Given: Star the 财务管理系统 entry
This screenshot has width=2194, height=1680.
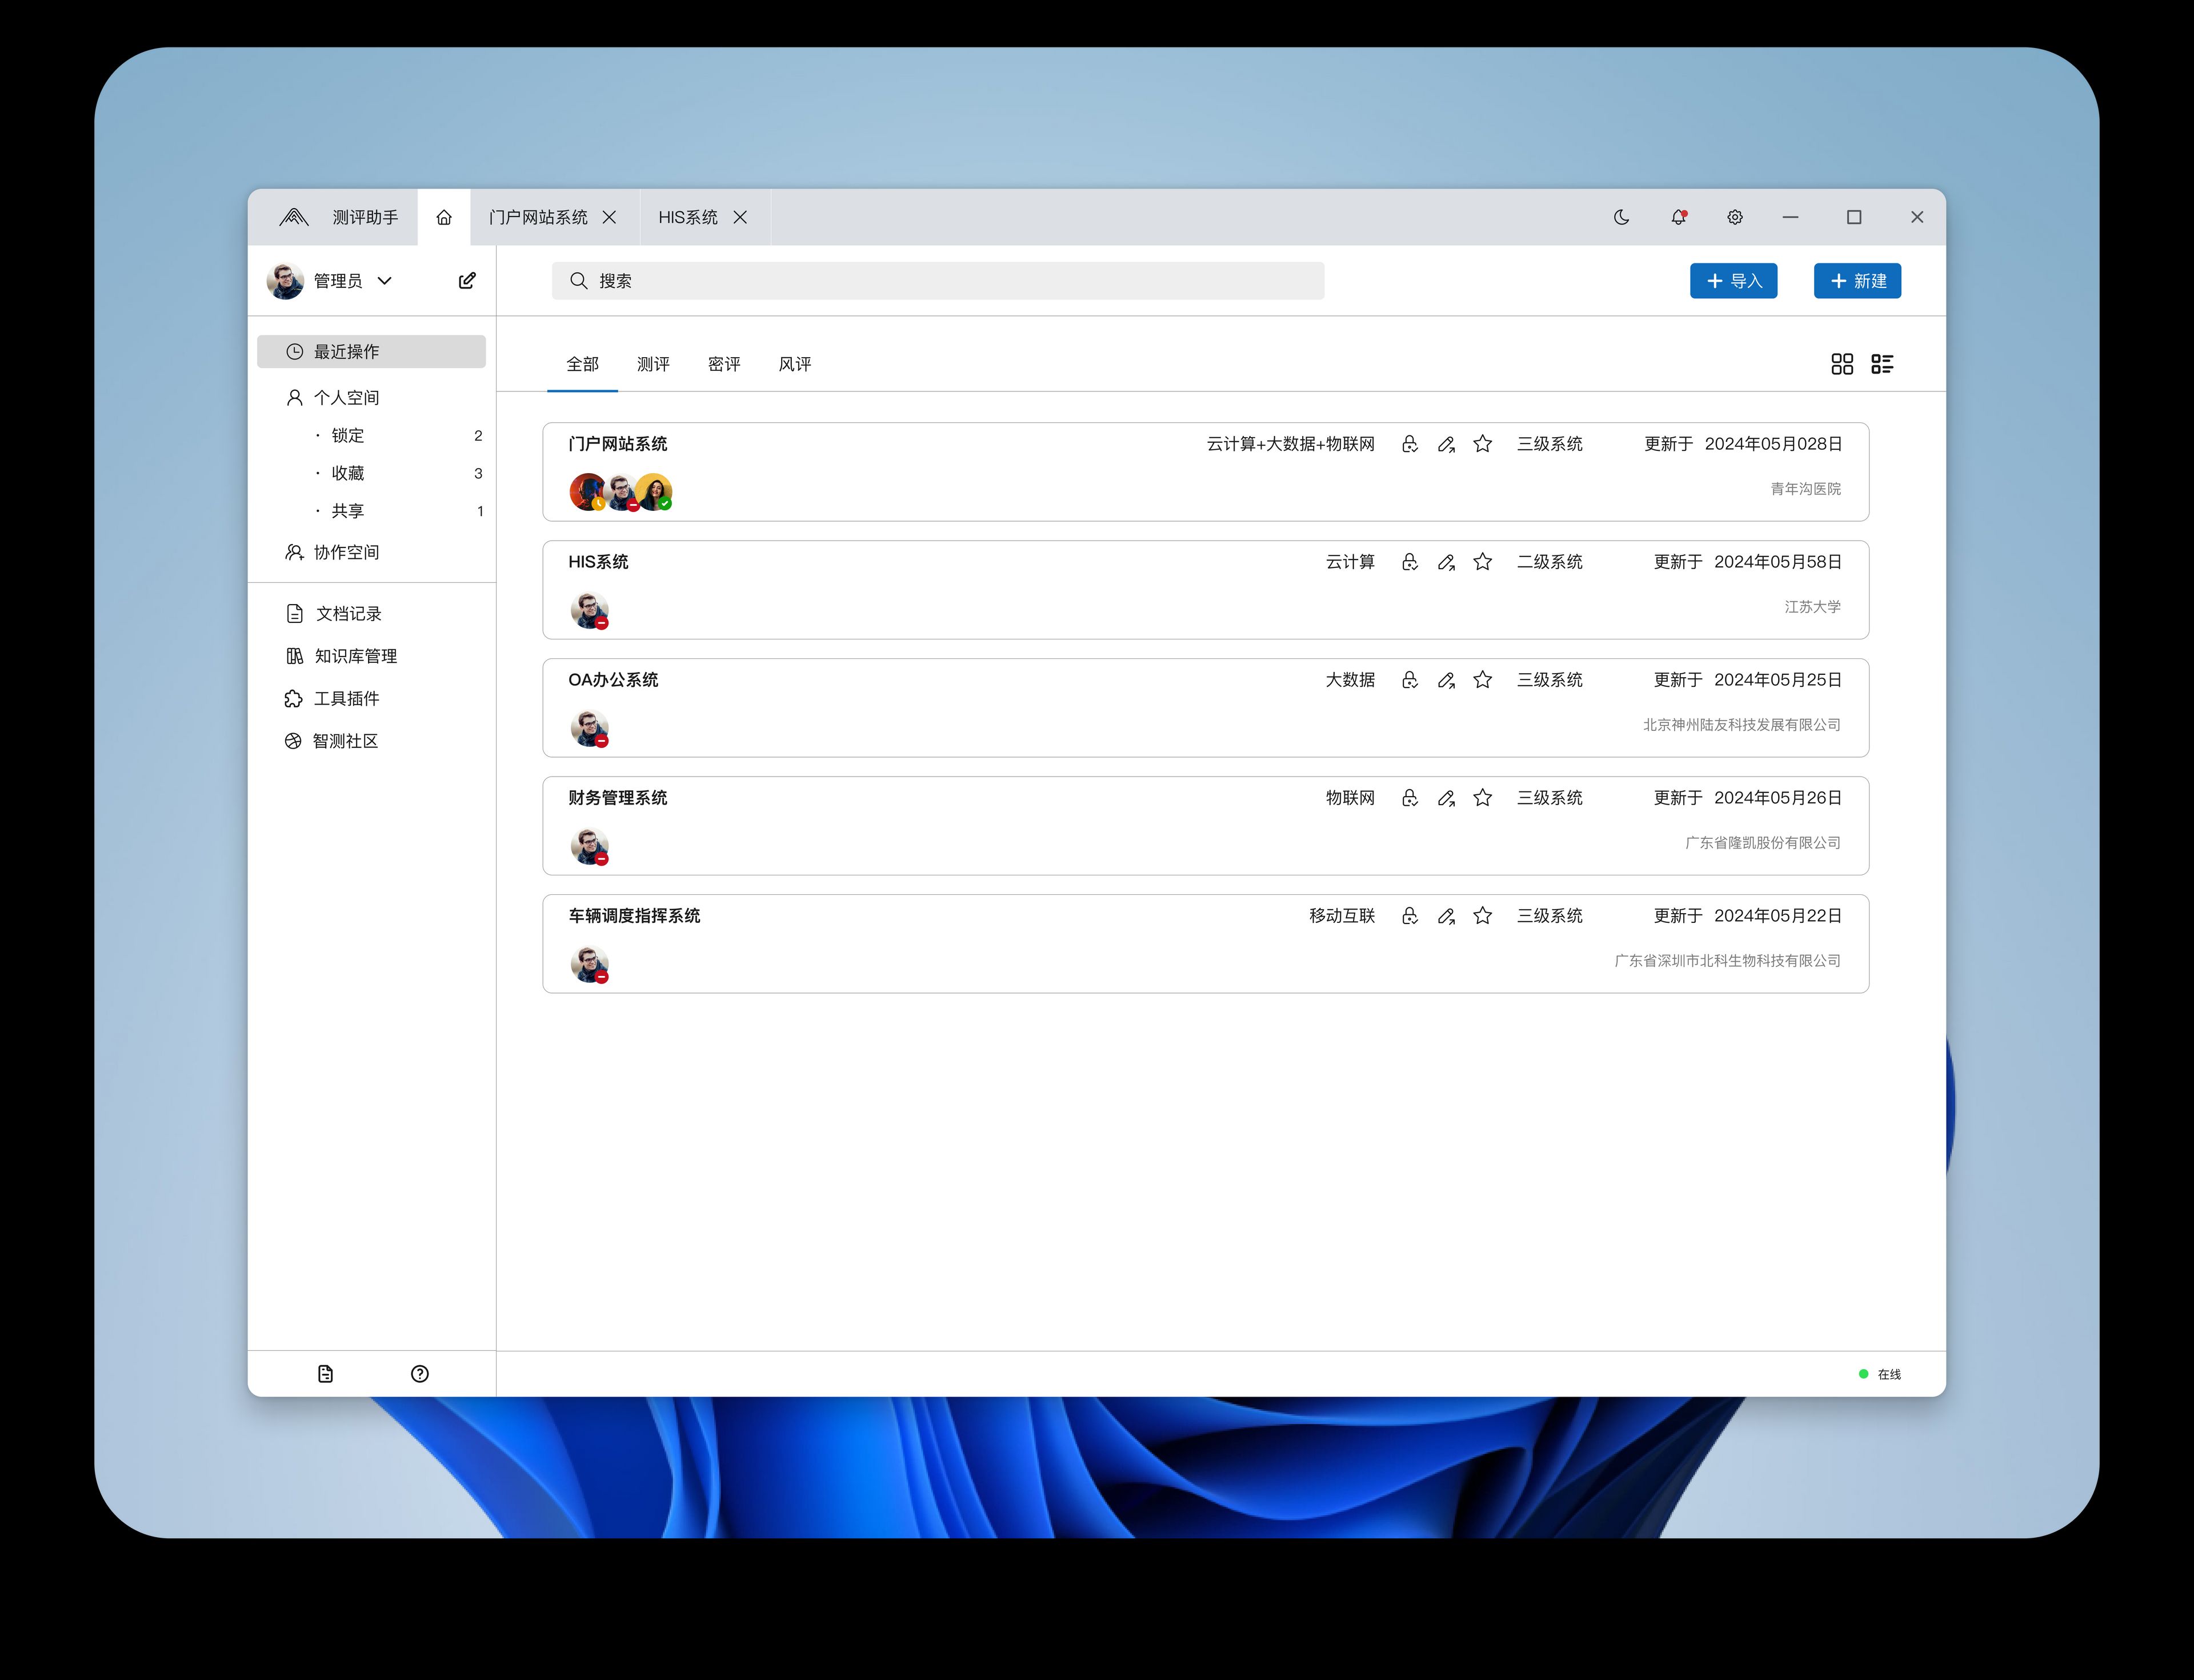Looking at the screenshot, I should click(x=1483, y=797).
